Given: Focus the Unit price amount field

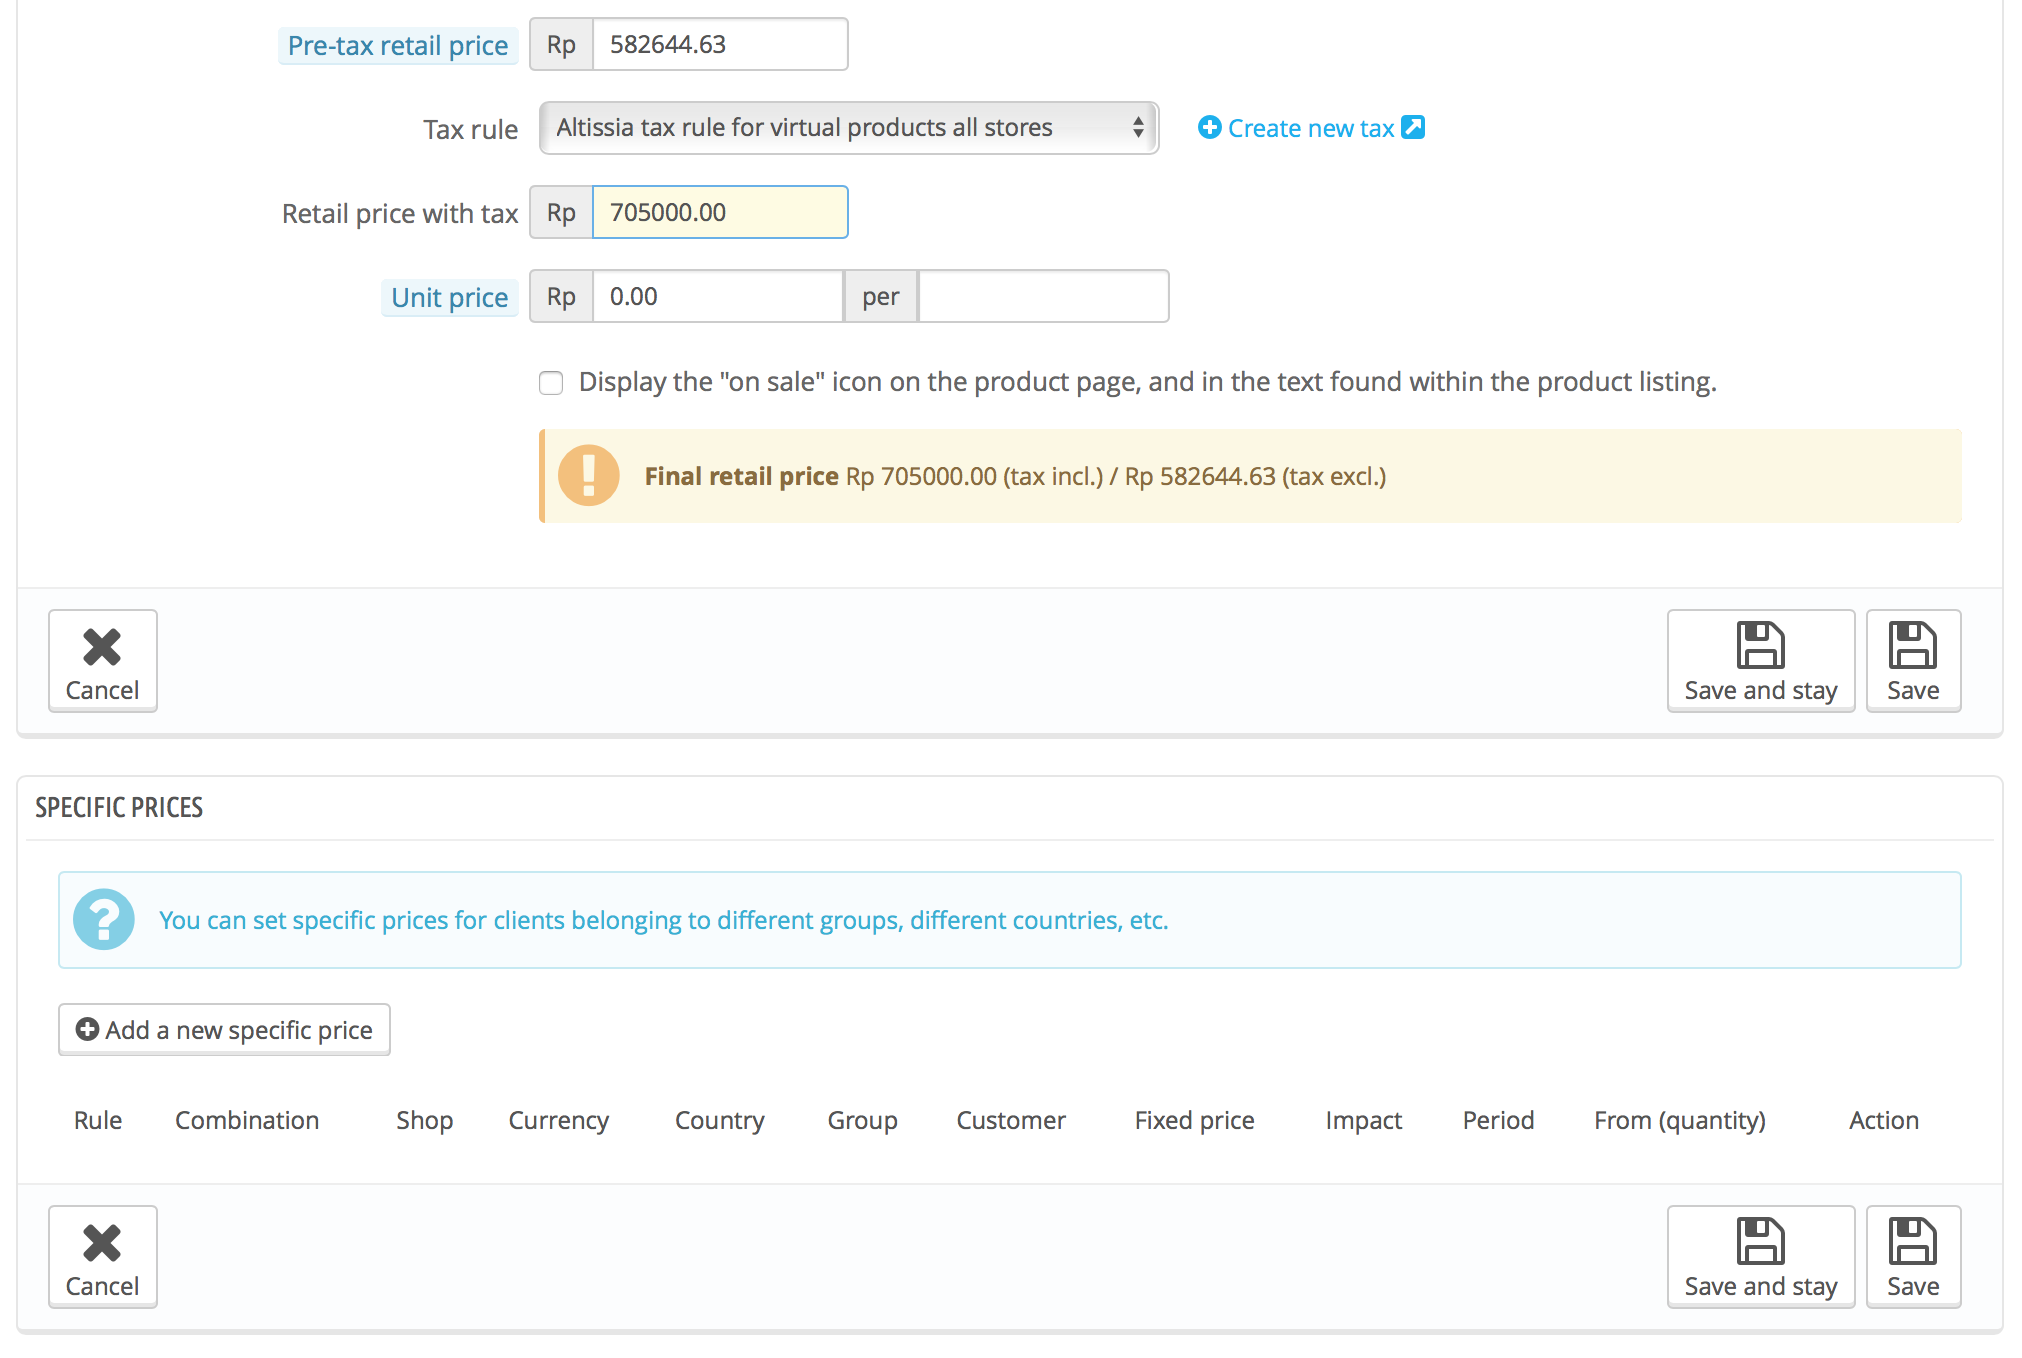Looking at the screenshot, I should [x=718, y=297].
